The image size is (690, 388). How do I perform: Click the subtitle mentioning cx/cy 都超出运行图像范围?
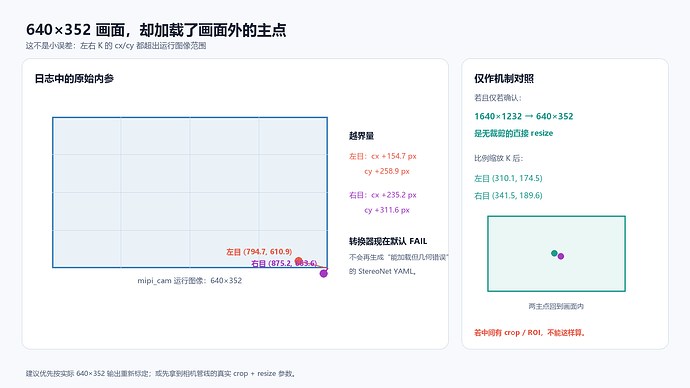click(116, 46)
